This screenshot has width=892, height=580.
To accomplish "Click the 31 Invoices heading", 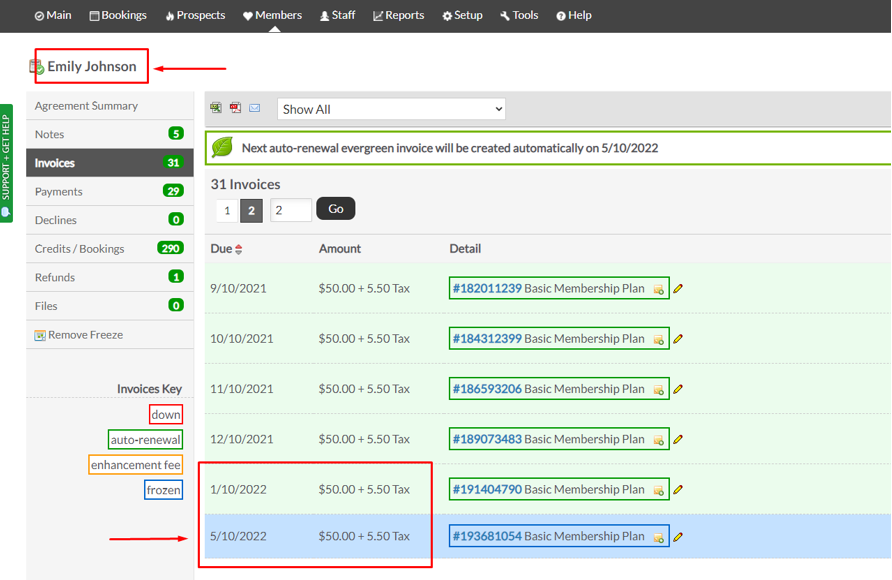I will click(245, 184).
